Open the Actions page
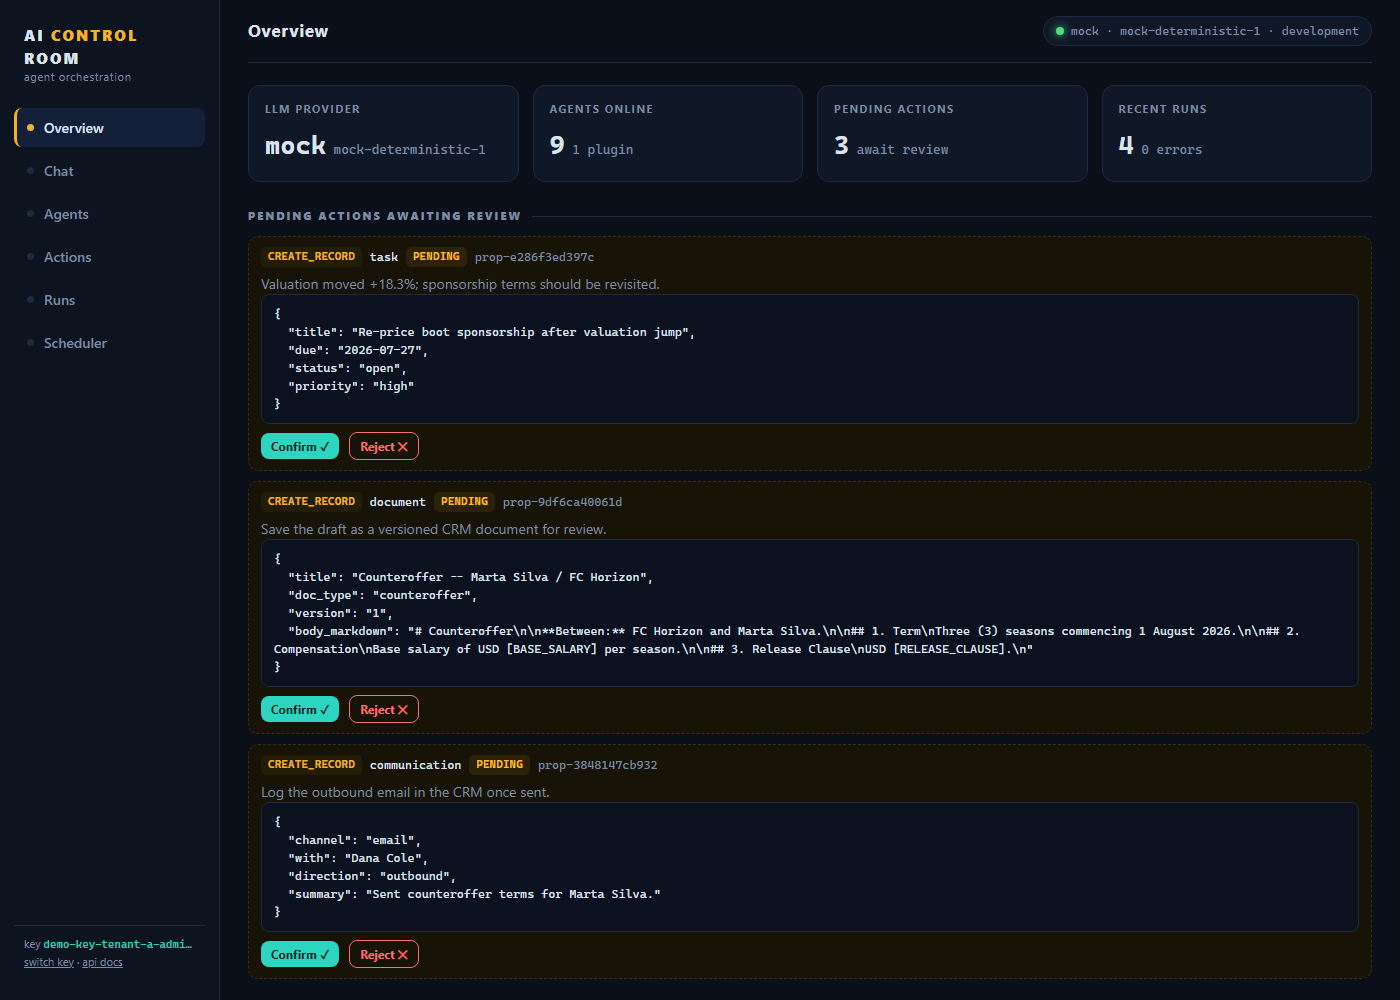This screenshot has height=1000, width=1400. click(x=110, y=257)
